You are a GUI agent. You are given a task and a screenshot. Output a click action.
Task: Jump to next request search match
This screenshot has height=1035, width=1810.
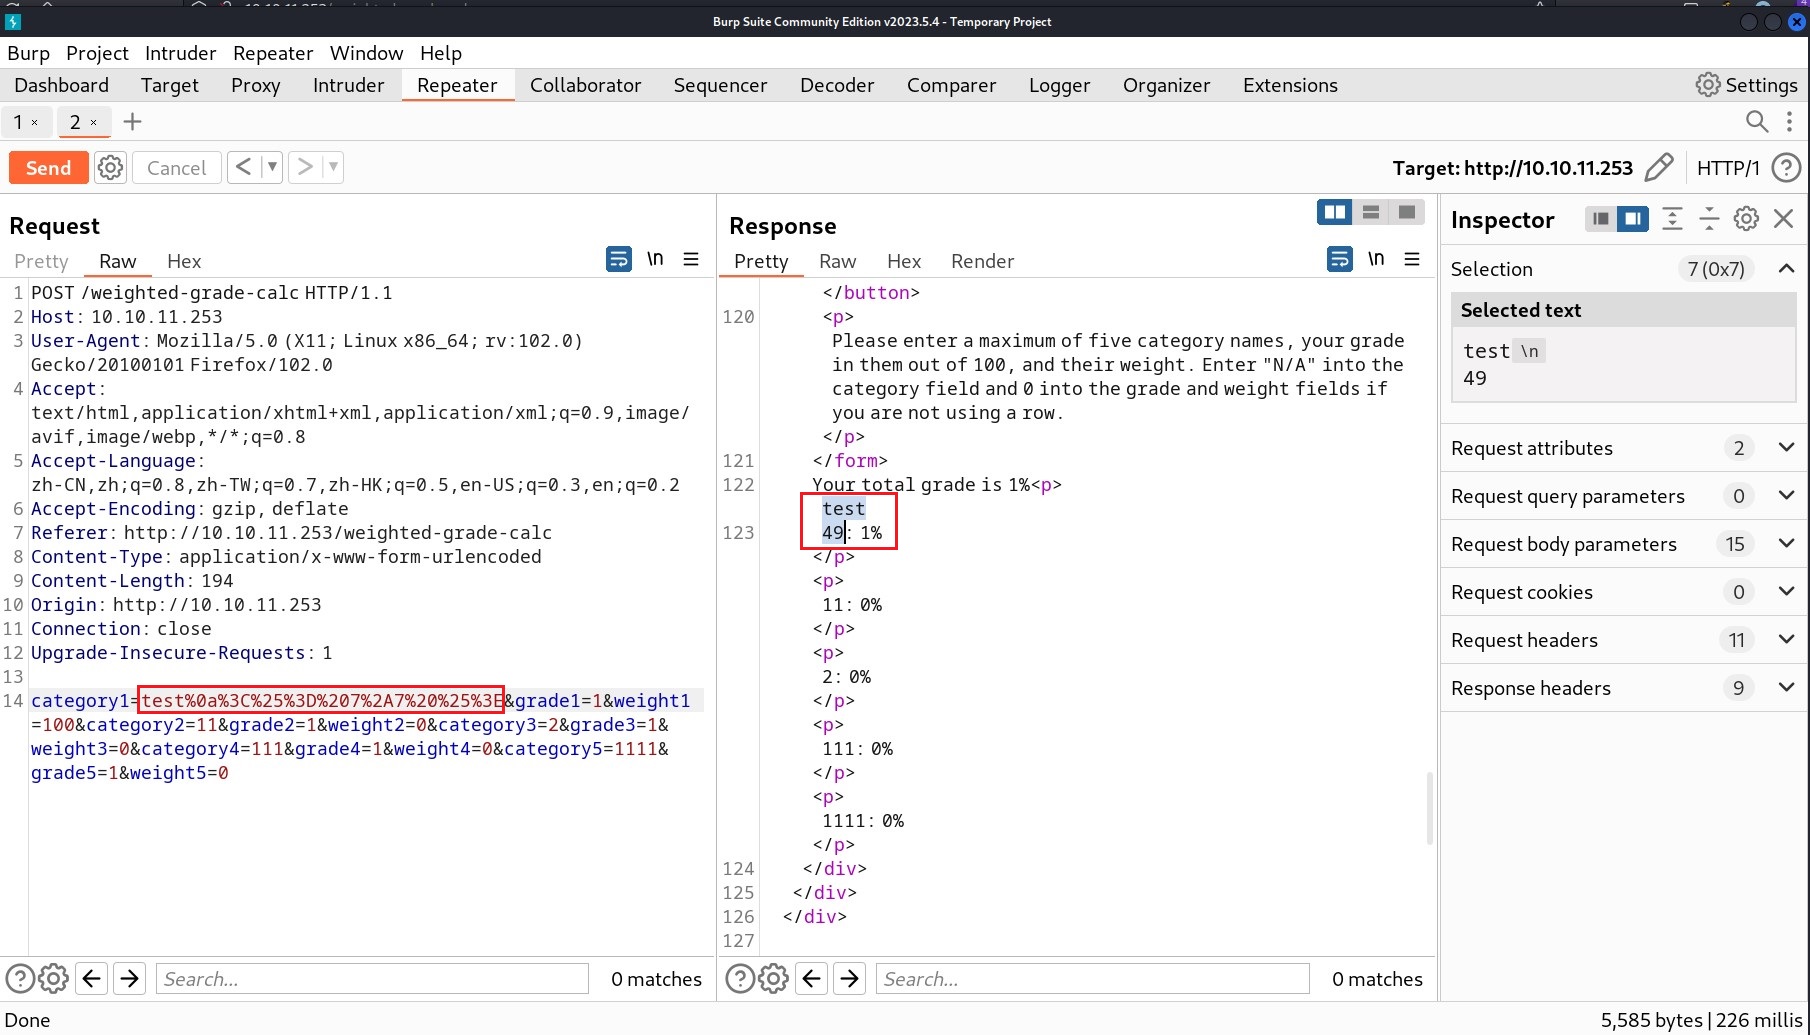[x=130, y=978]
